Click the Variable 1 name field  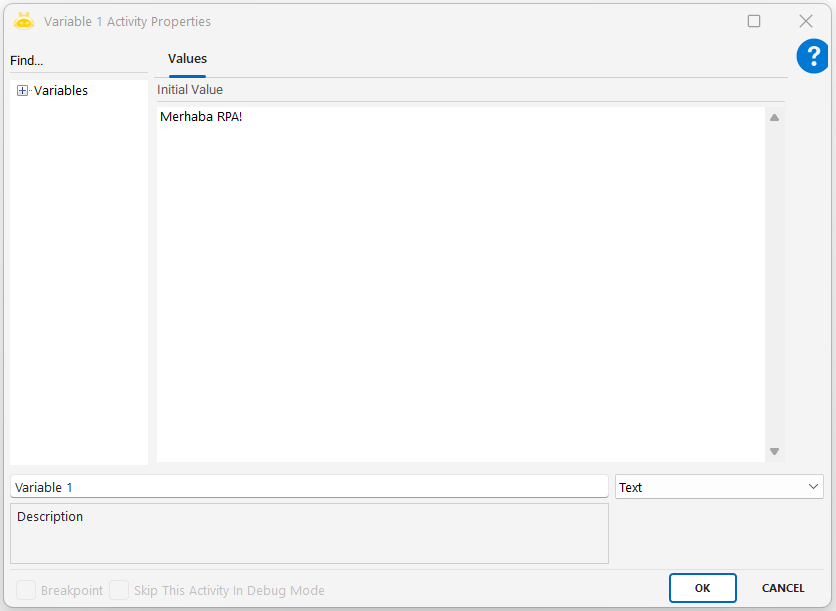[x=309, y=487]
